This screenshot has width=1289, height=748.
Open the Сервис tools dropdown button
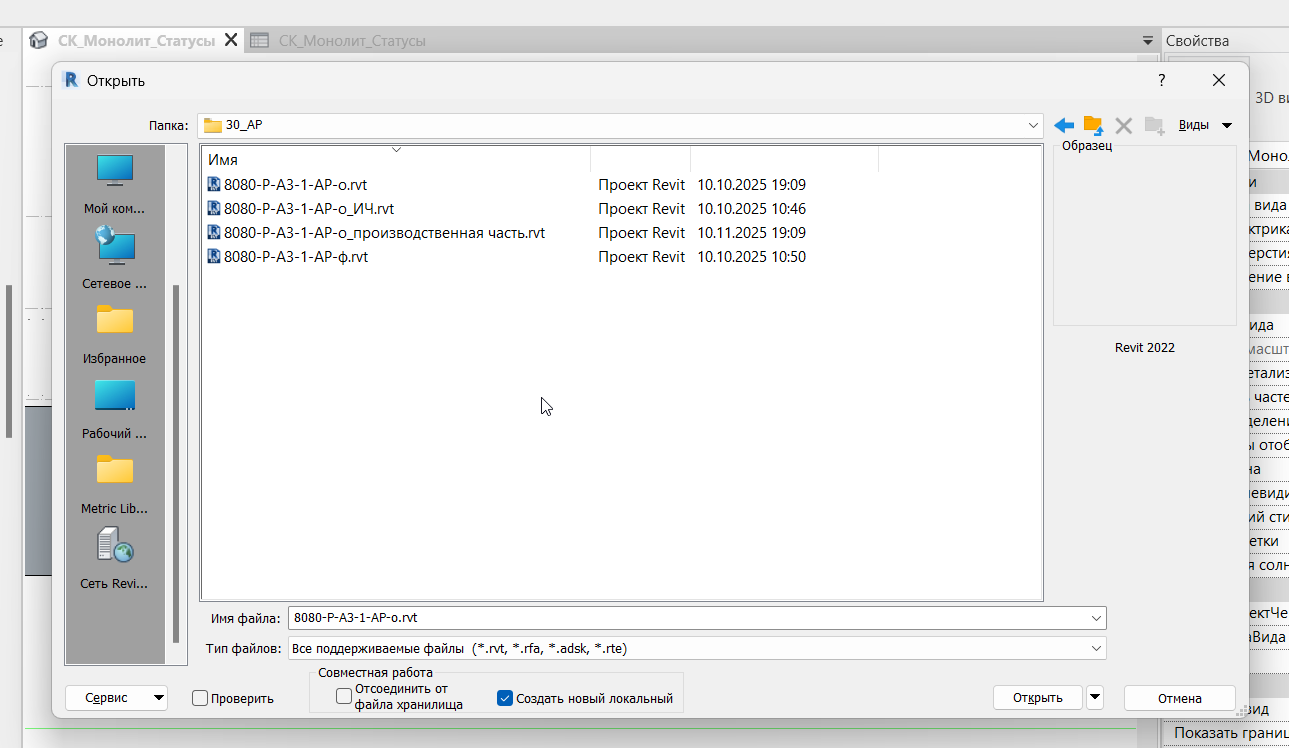pos(116,698)
